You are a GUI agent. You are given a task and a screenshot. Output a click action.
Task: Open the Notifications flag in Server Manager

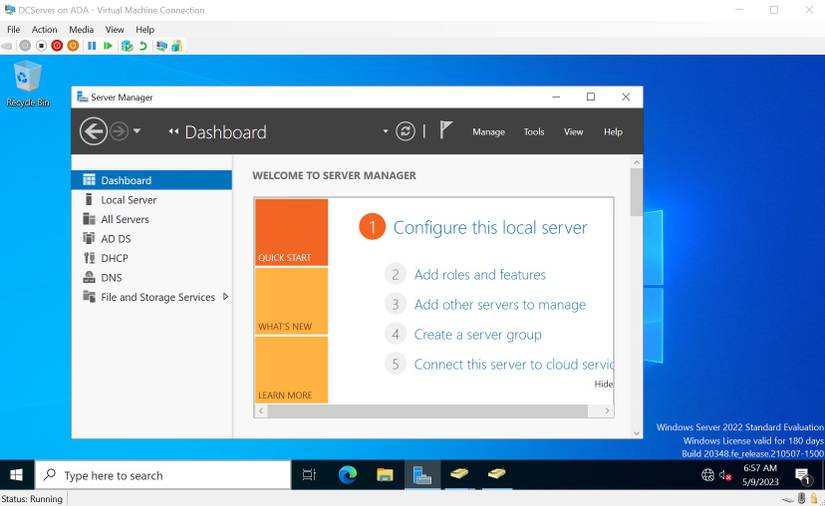[446, 129]
